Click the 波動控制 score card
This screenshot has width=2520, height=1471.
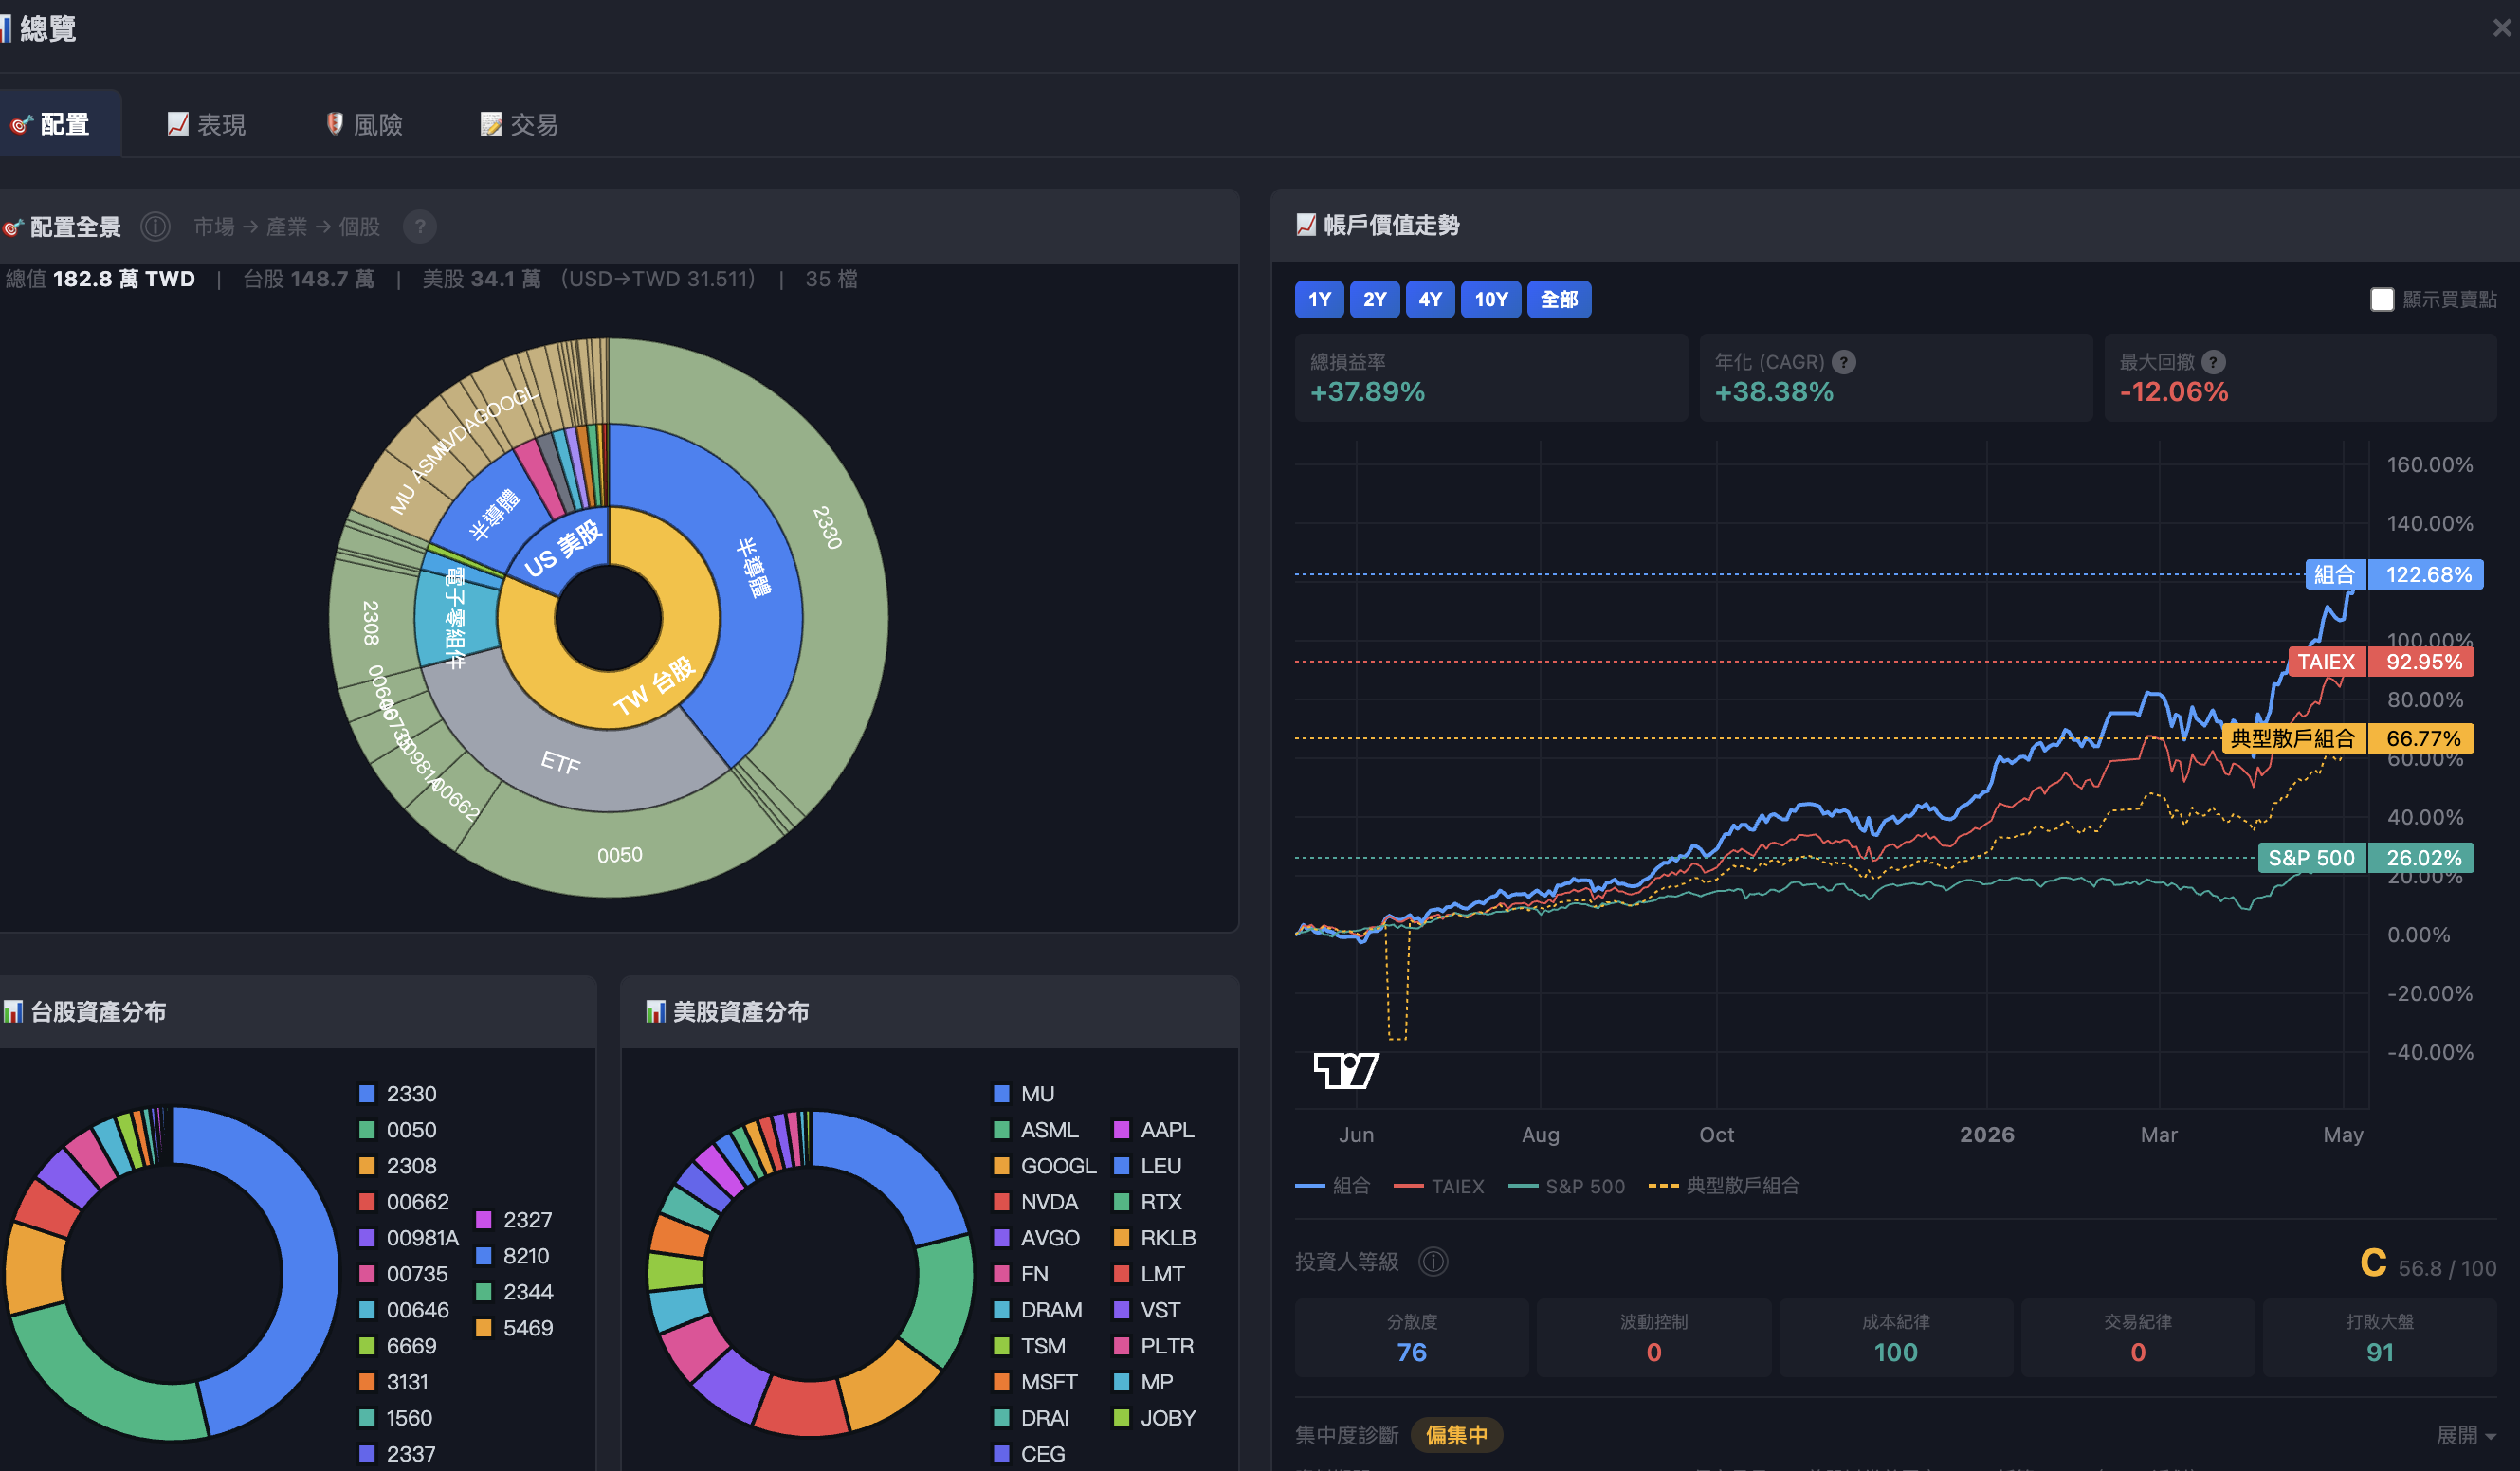coord(1654,1338)
